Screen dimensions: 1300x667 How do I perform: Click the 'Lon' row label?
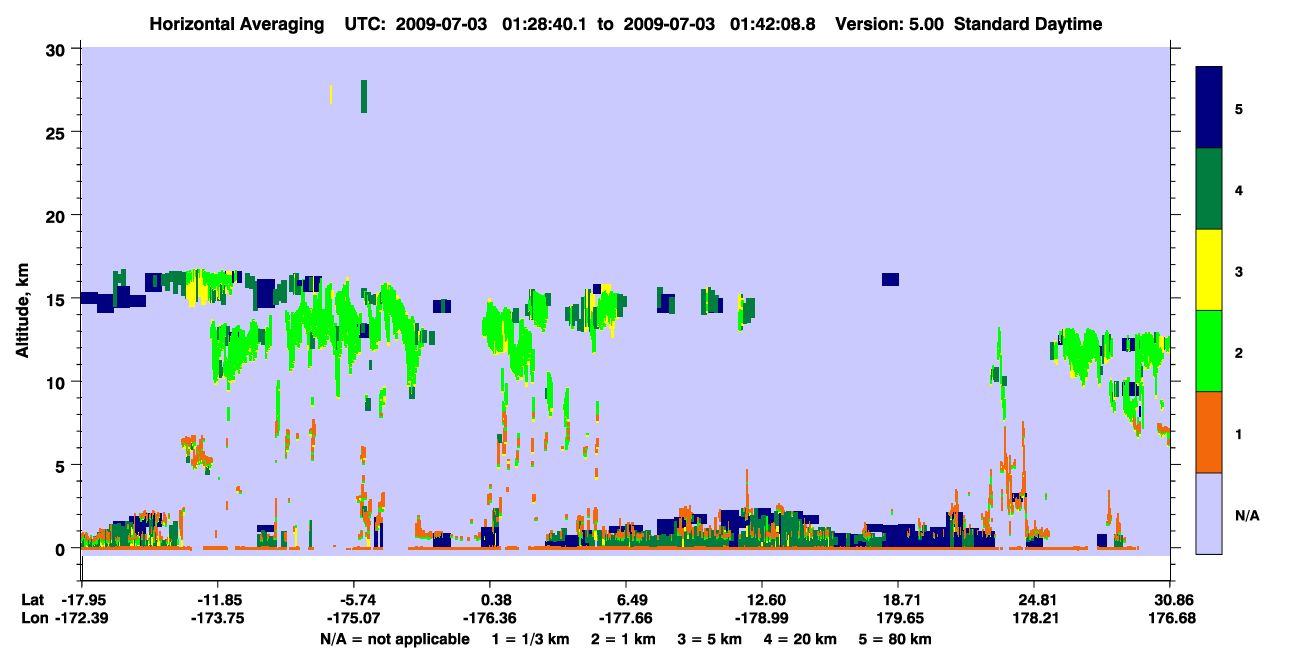coord(34,618)
